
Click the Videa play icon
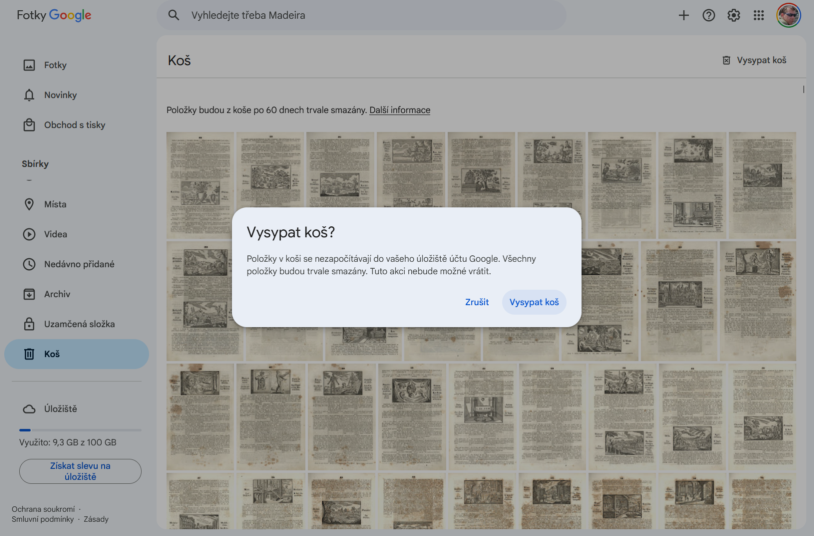[x=29, y=234]
